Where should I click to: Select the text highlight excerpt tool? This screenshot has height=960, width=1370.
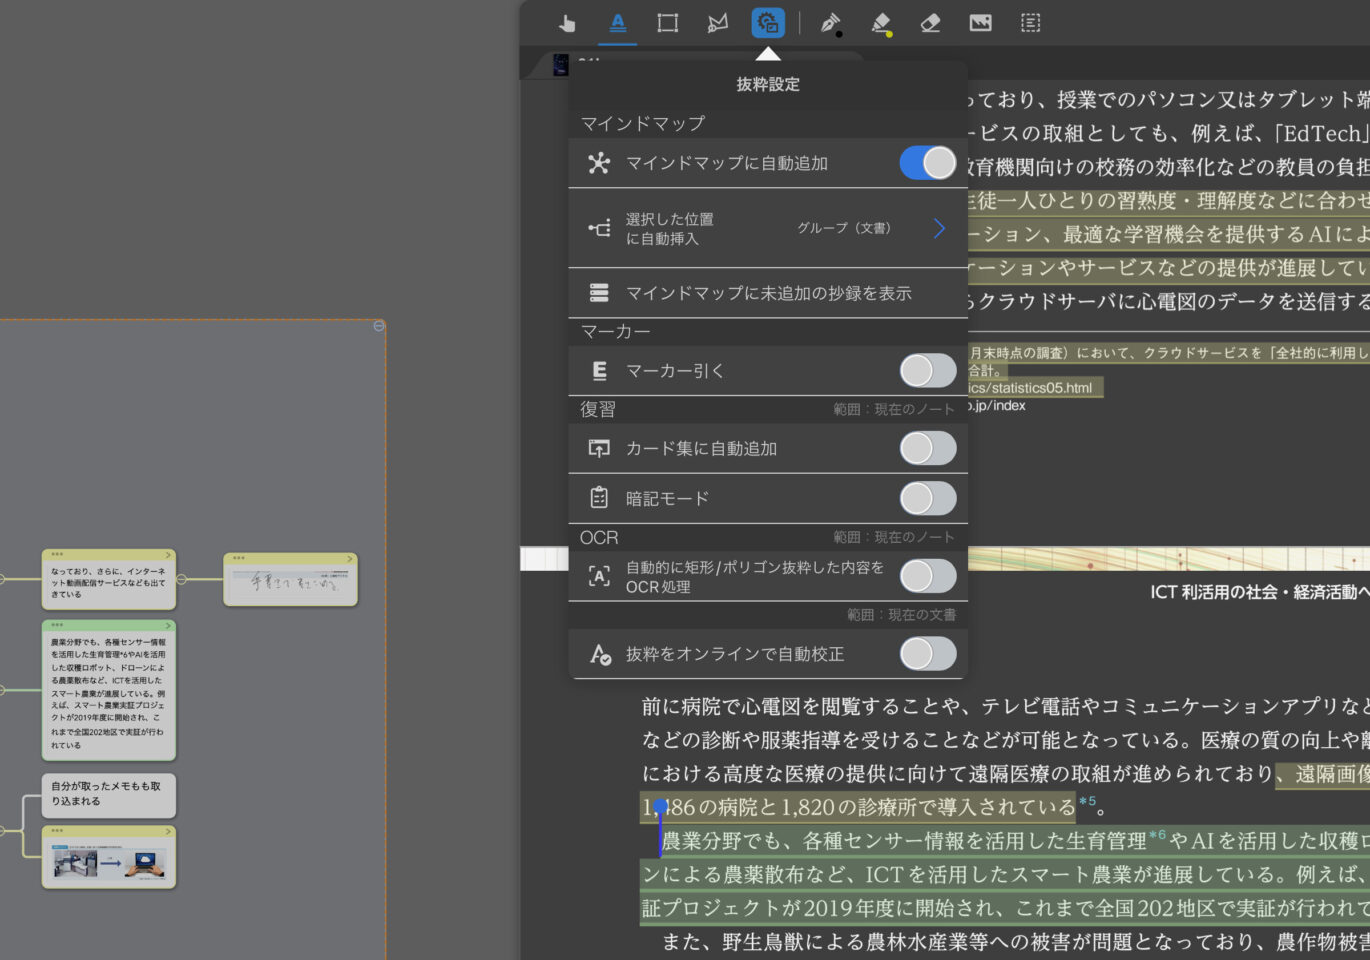point(618,23)
